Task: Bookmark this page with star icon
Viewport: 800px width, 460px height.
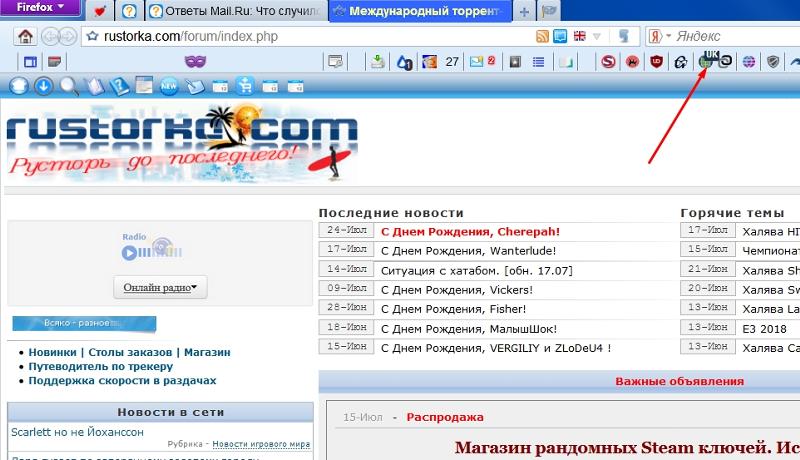Action: pos(92,36)
